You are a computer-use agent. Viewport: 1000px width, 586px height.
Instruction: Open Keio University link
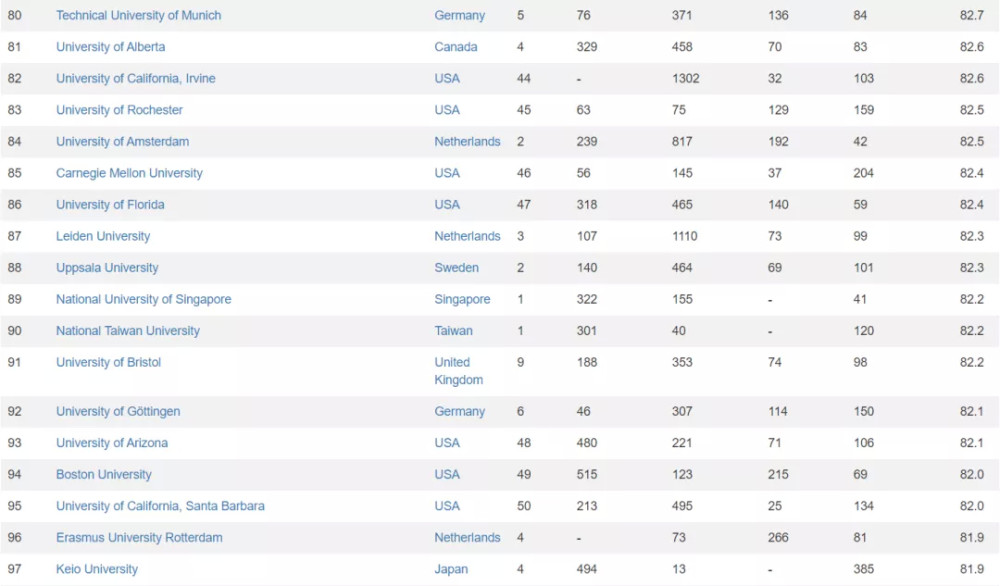click(97, 569)
